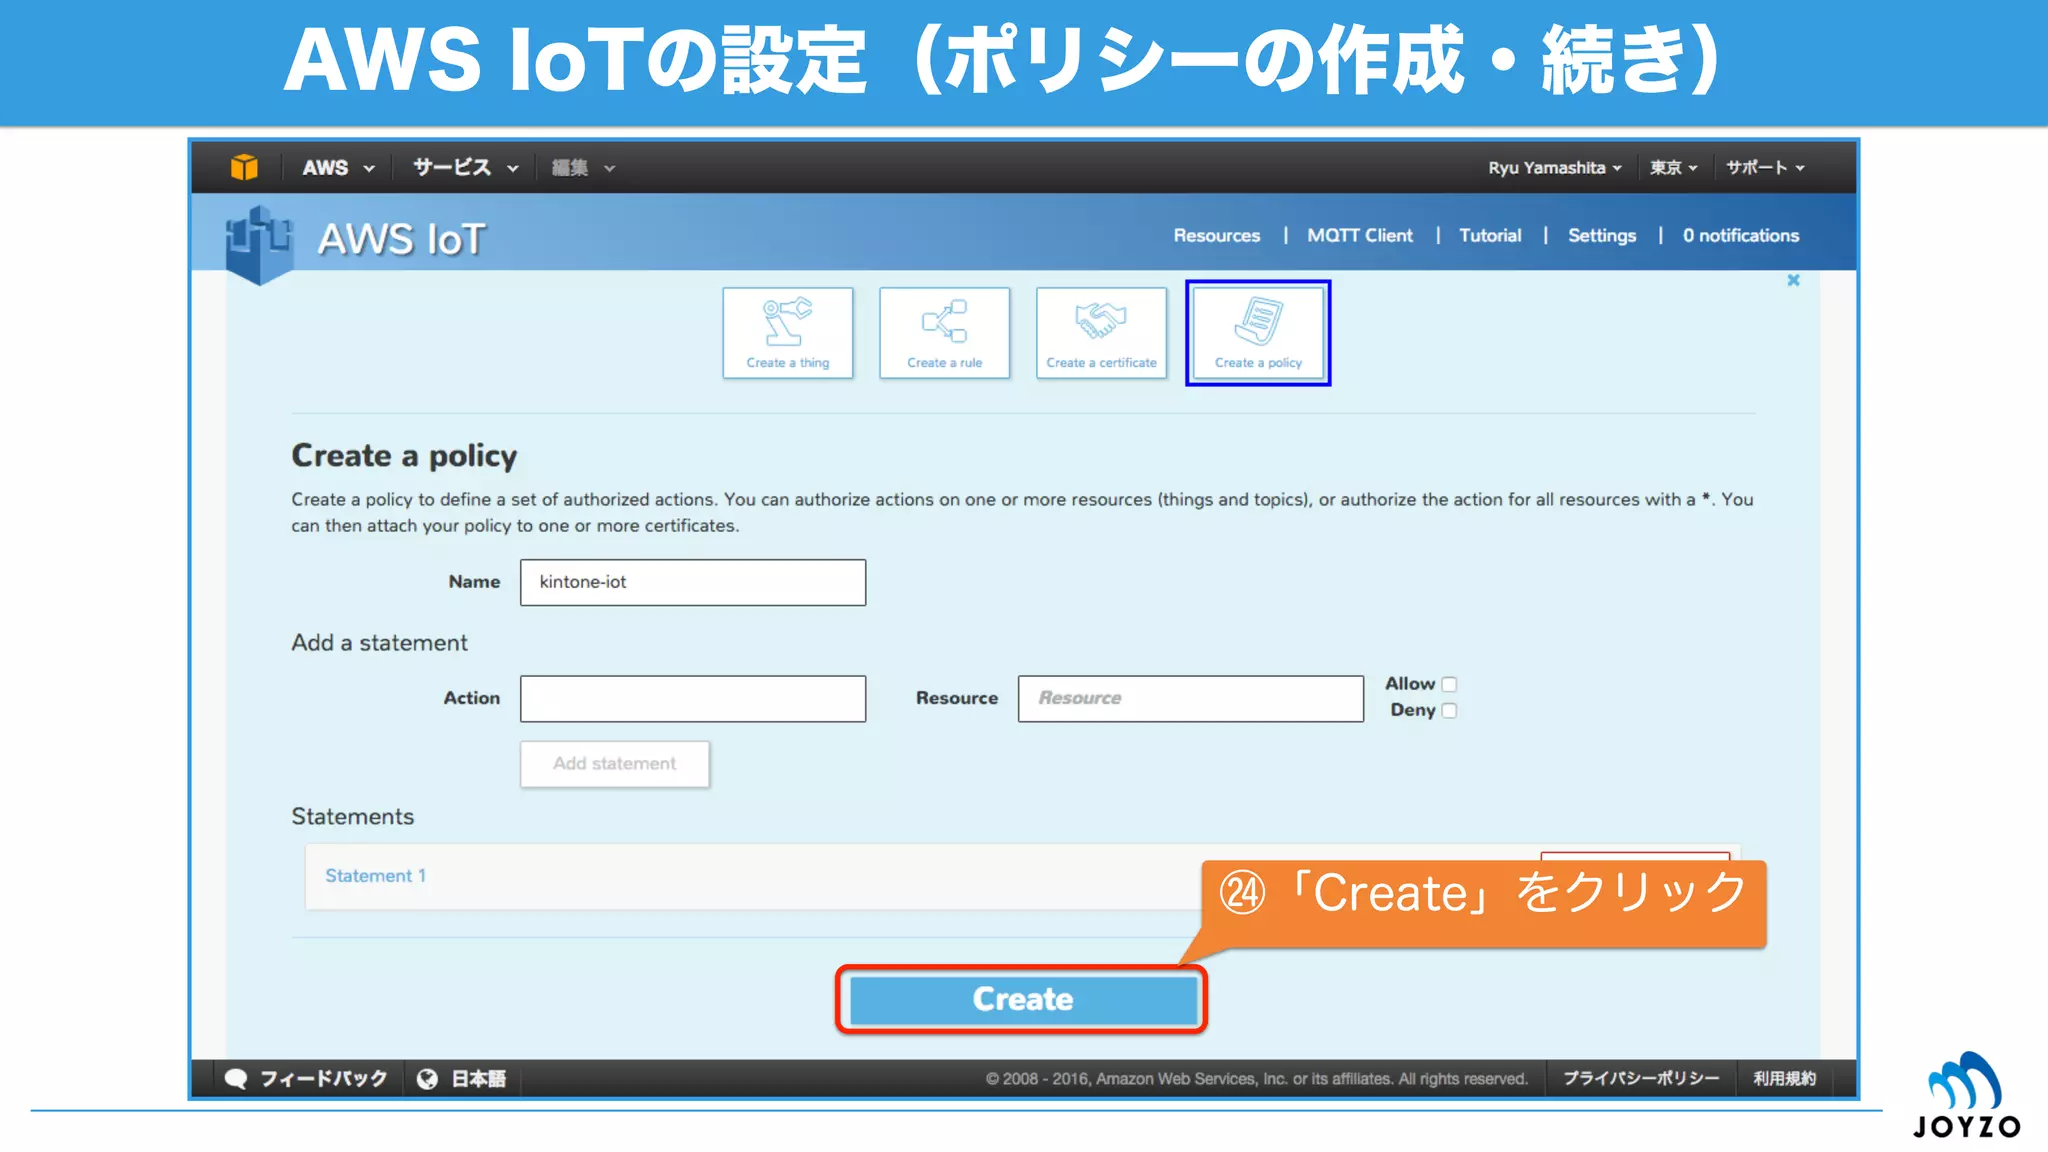Expand the サービス services dropdown
Viewport: 2048px width, 1152px height.
[x=466, y=168]
